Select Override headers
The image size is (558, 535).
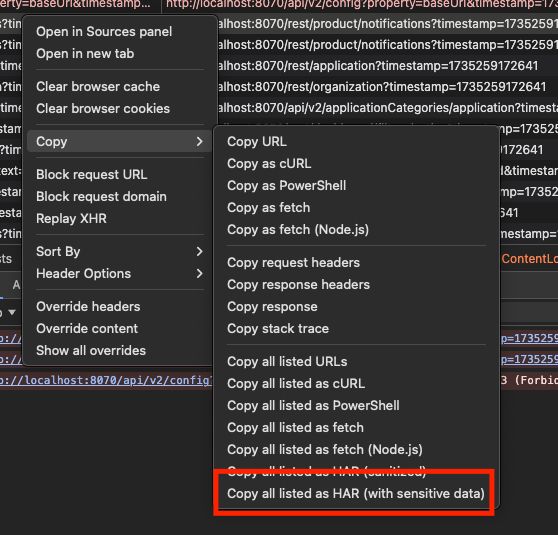click(x=88, y=306)
